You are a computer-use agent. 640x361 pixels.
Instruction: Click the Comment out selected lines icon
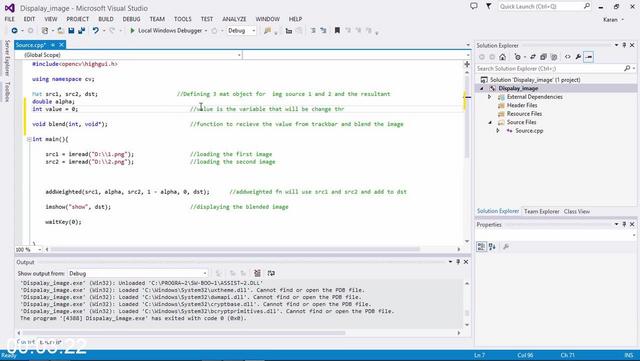[x=313, y=31]
